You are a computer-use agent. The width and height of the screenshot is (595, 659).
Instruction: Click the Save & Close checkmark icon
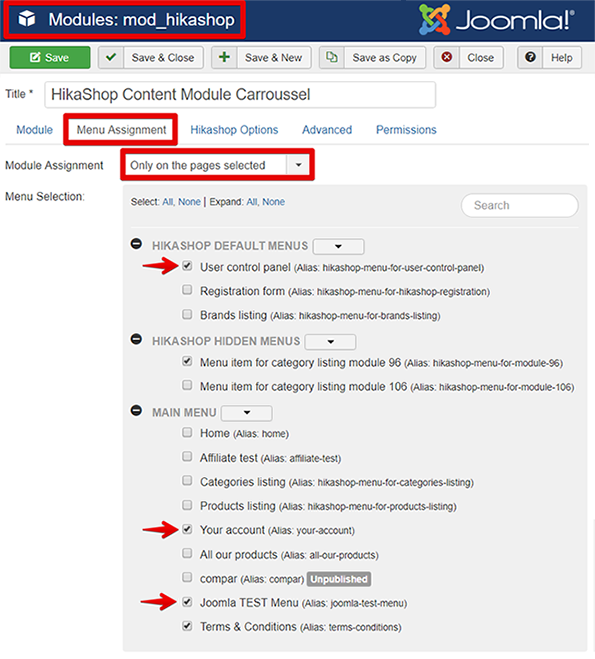(111, 57)
